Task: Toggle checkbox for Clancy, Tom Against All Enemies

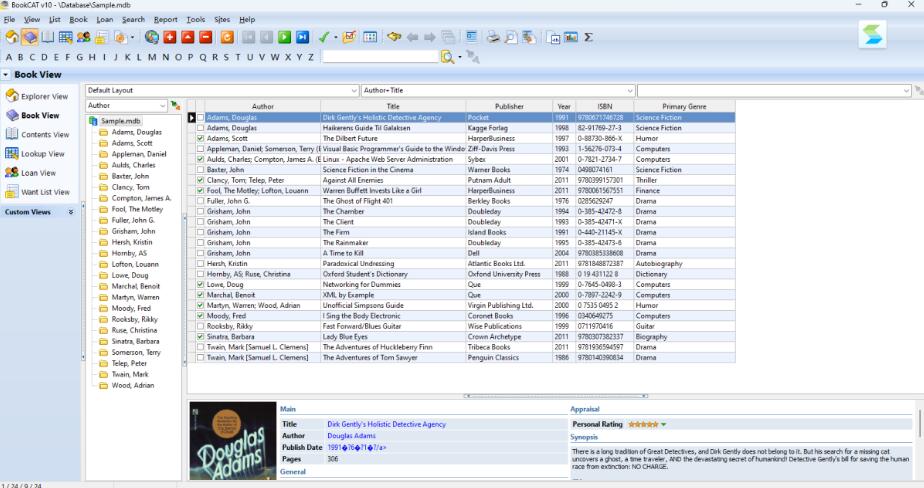Action: pos(200,180)
